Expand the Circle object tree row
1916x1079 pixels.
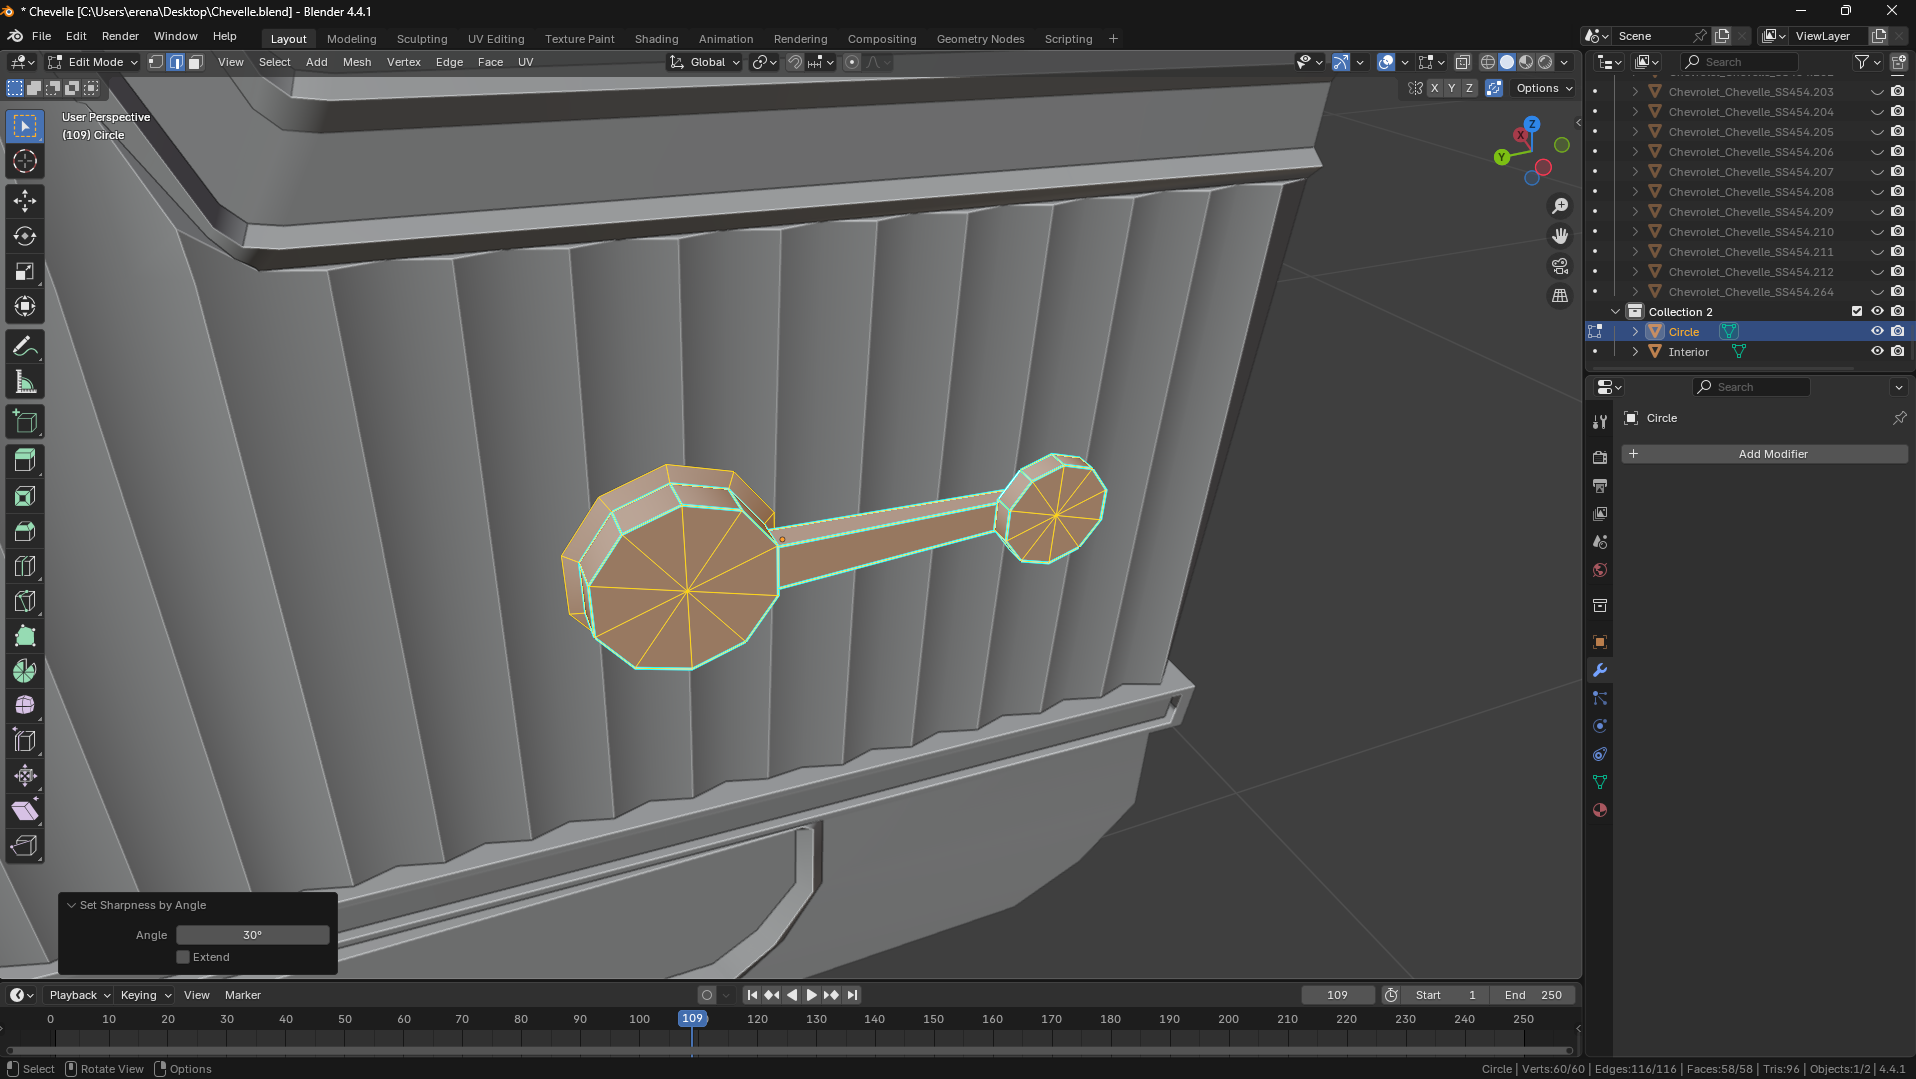pos(1635,332)
